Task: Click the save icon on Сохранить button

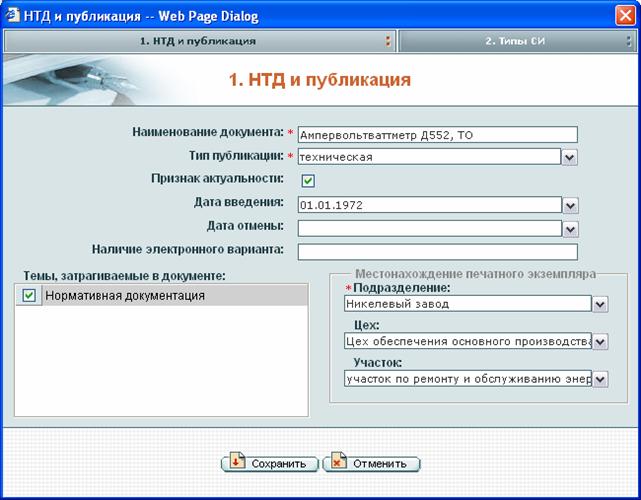Action: click(237, 461)
